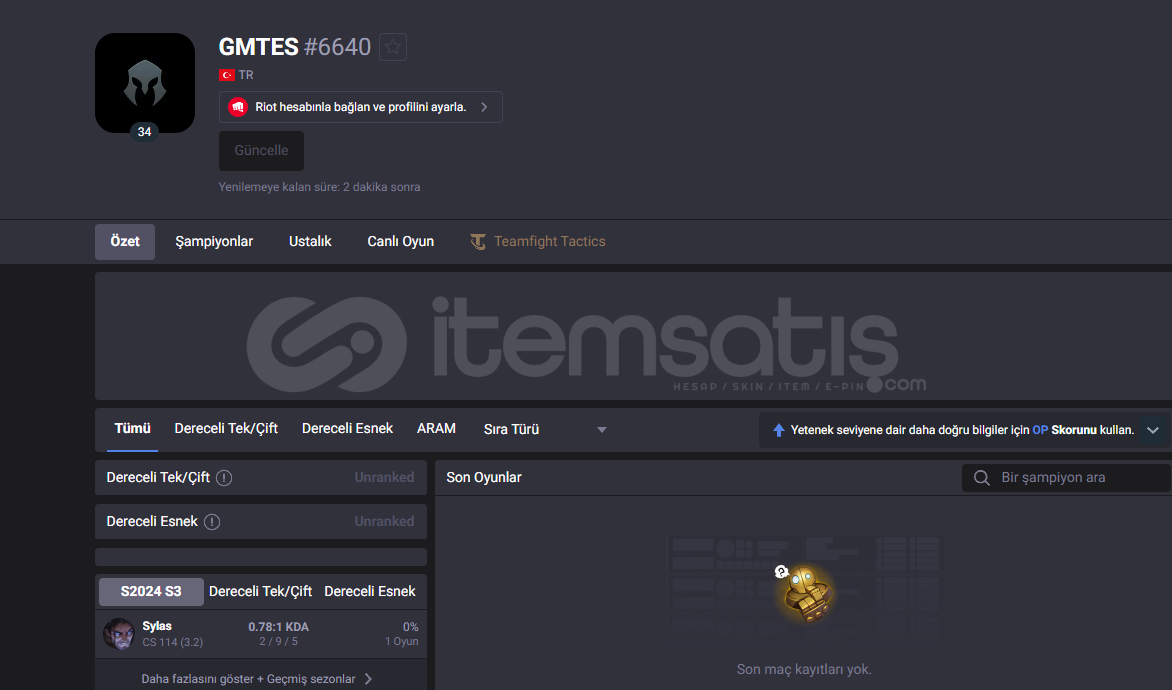Open the Canlı Oyun tab
Screen dimensions: 1172x690
401,241
